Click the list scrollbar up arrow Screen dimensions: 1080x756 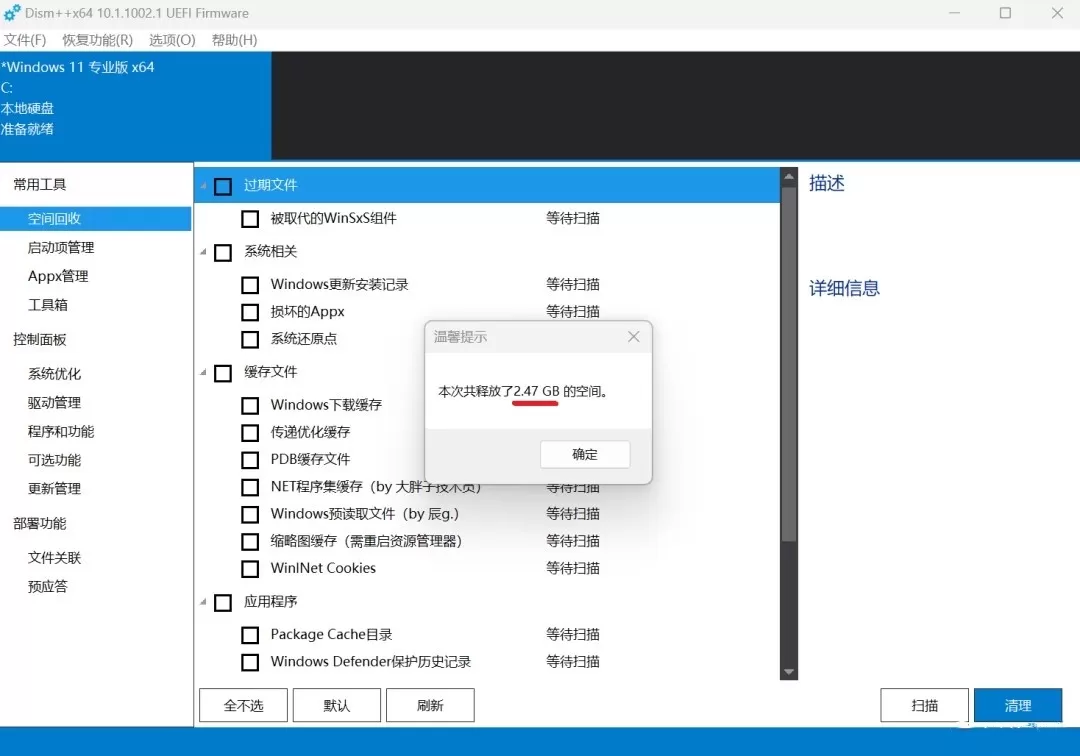[x=789, y=177]
